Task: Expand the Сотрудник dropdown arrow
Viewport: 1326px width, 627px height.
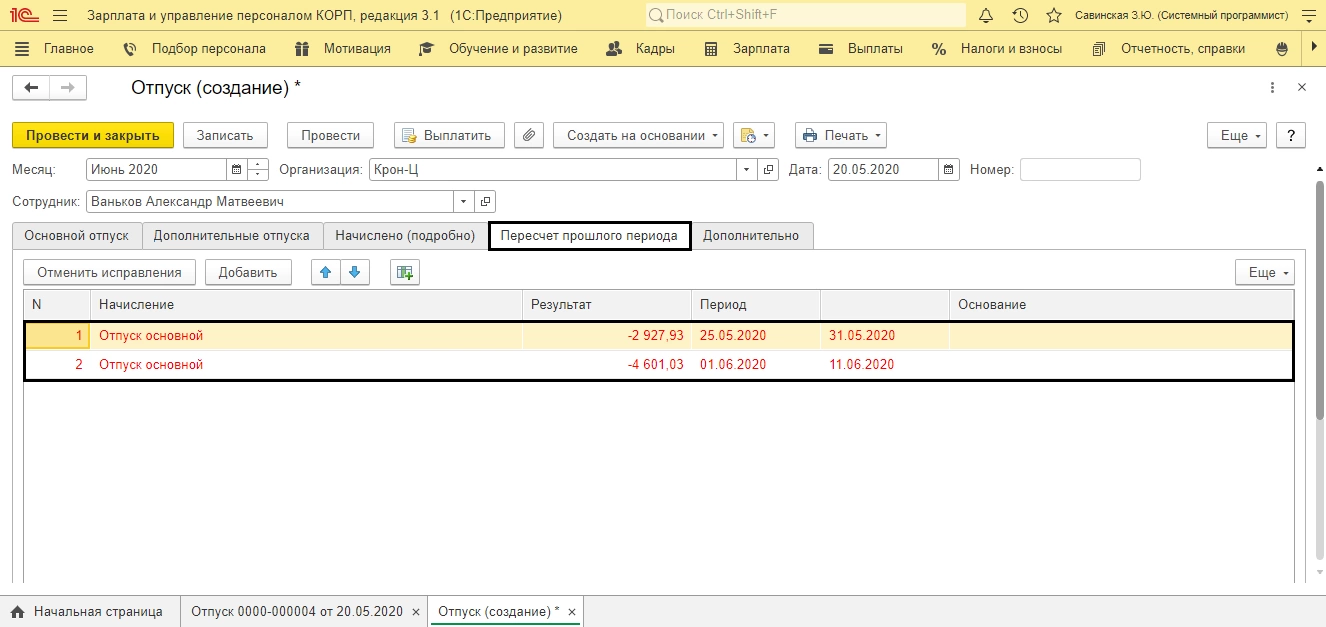Action: pyautogui.click(x=463, y=202)
